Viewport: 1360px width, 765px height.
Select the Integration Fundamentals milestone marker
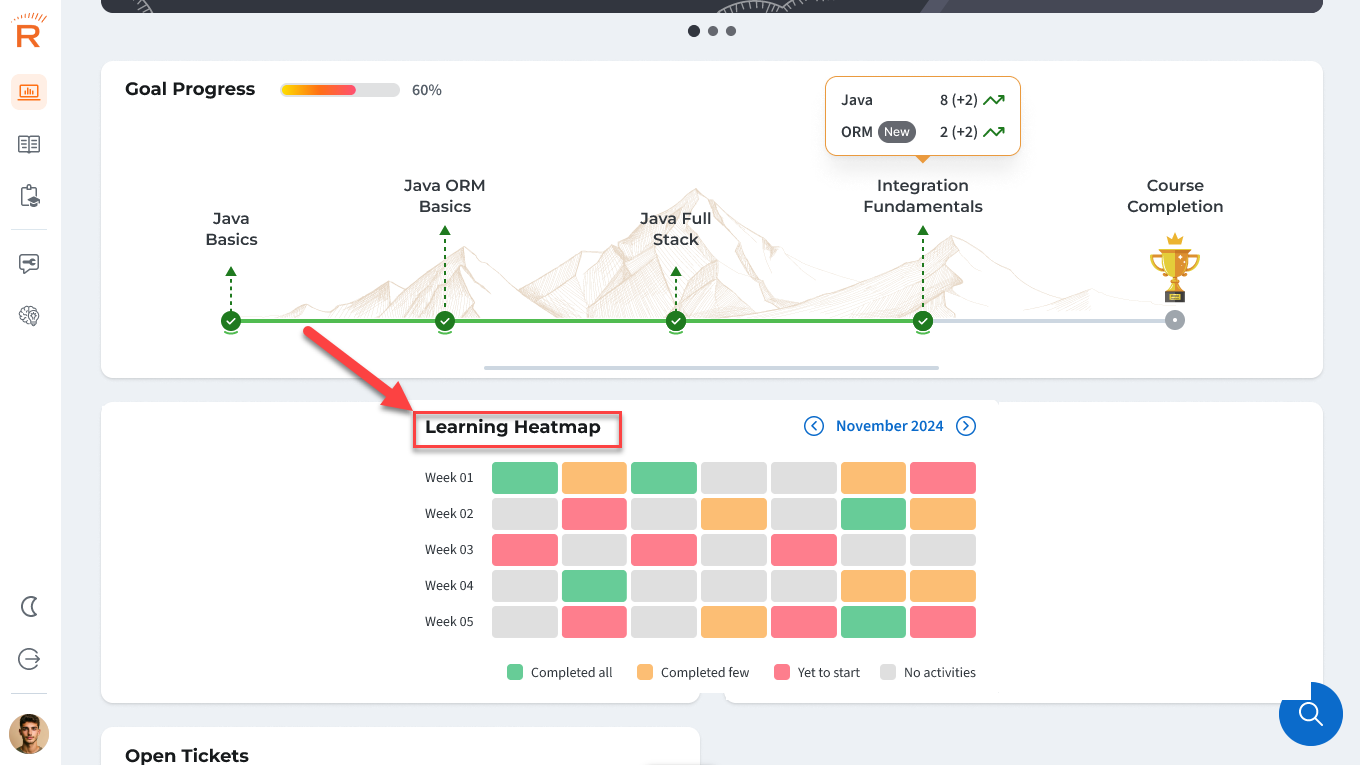[923, 321]
